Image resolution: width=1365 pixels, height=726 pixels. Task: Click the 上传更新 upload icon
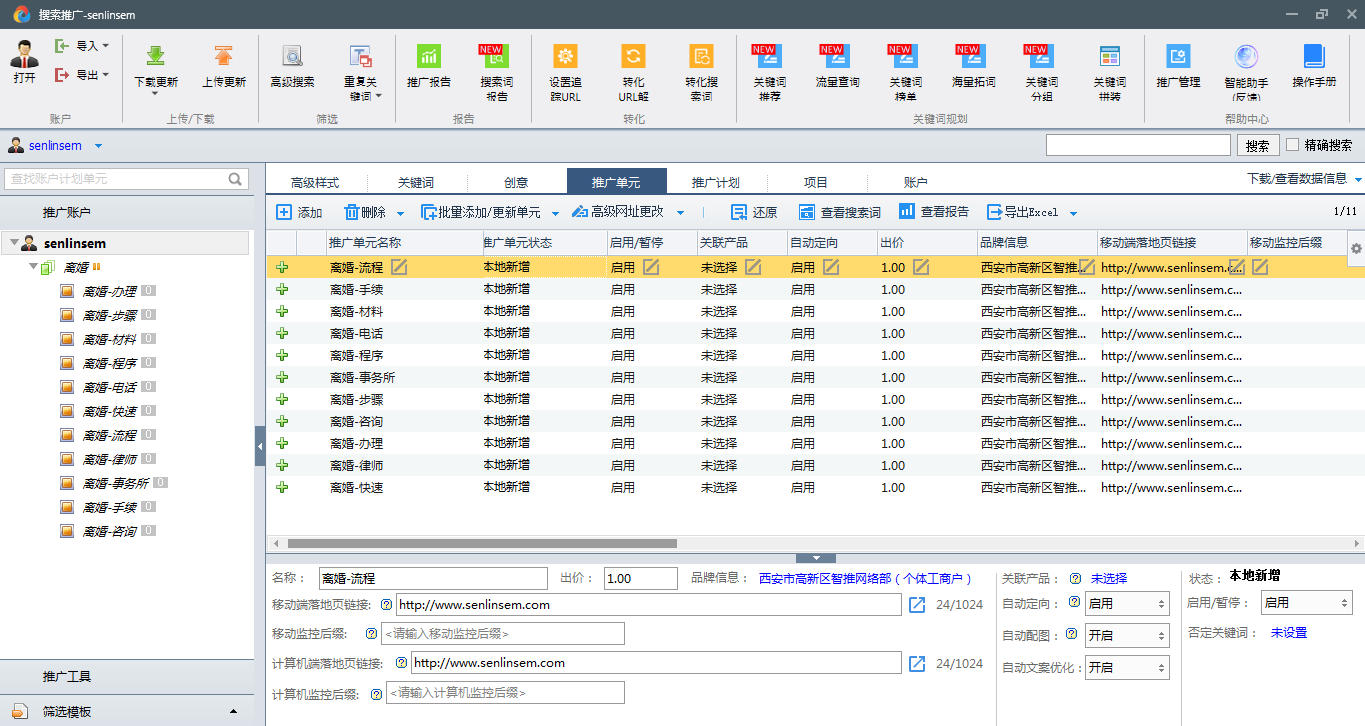click(x=224, y=57)
